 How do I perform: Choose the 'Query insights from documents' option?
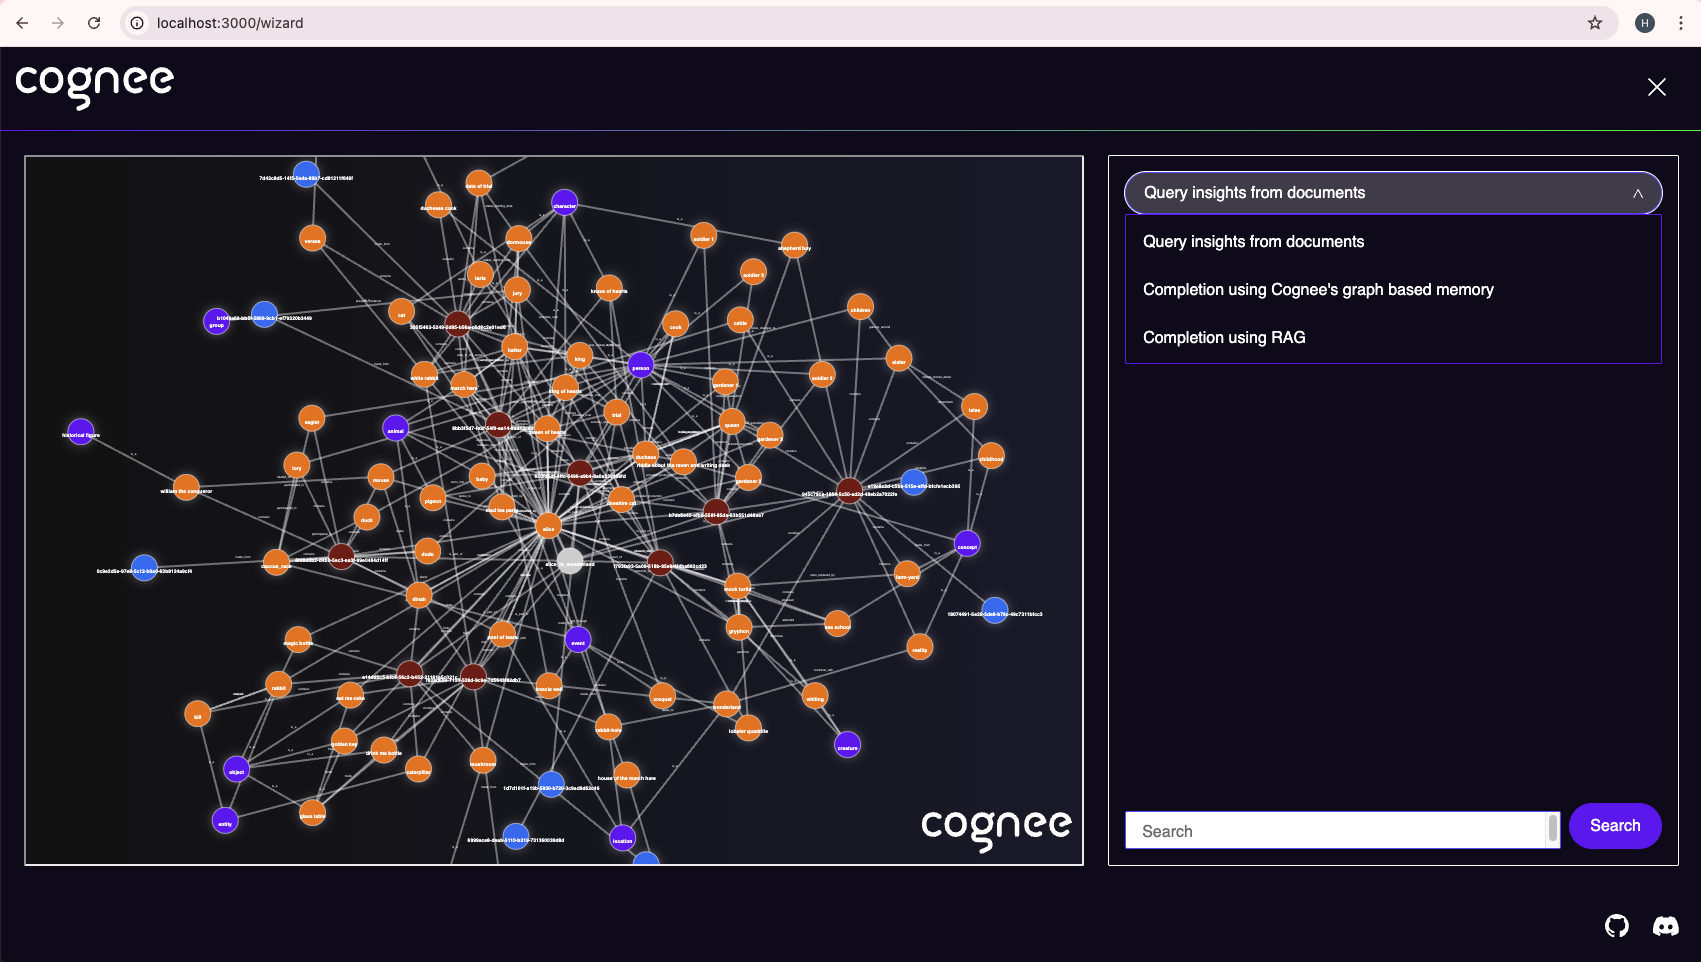(1393, 242)
